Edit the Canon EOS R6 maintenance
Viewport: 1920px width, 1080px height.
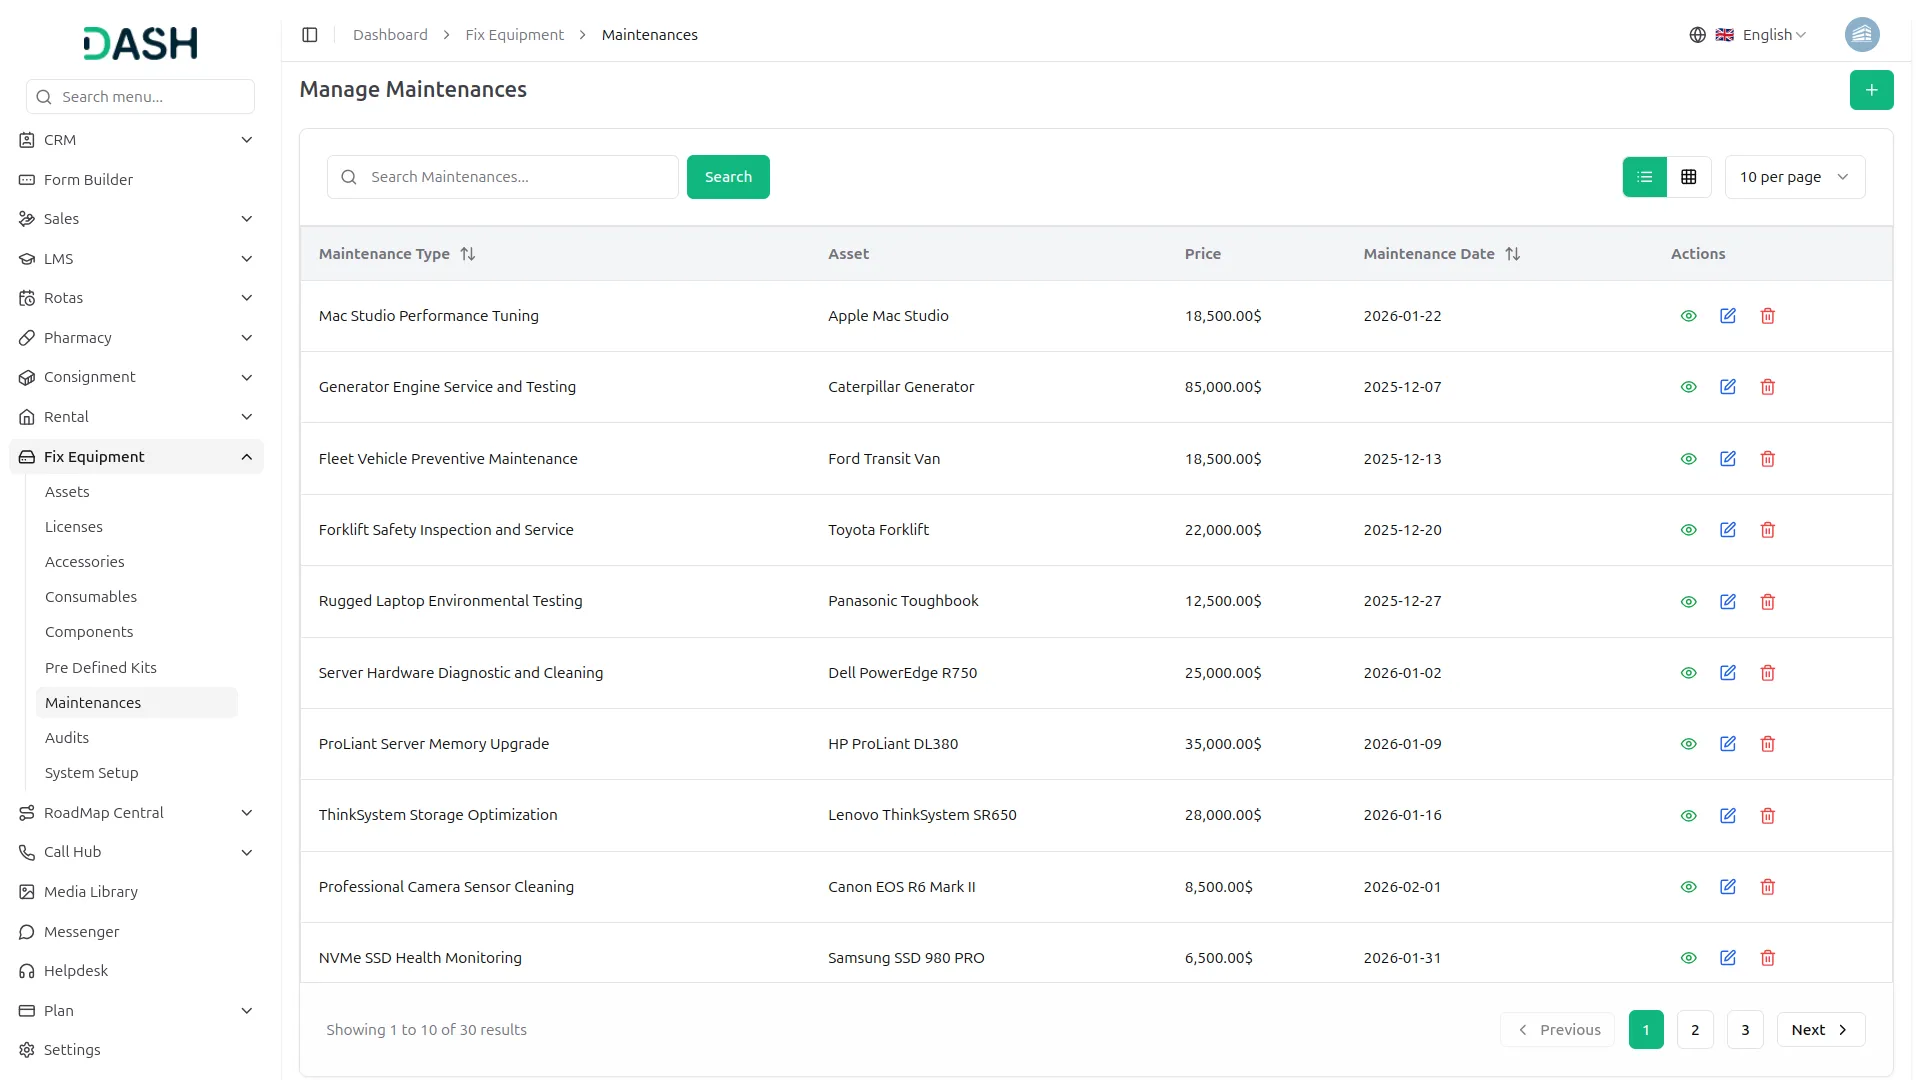pos(1727,887)
